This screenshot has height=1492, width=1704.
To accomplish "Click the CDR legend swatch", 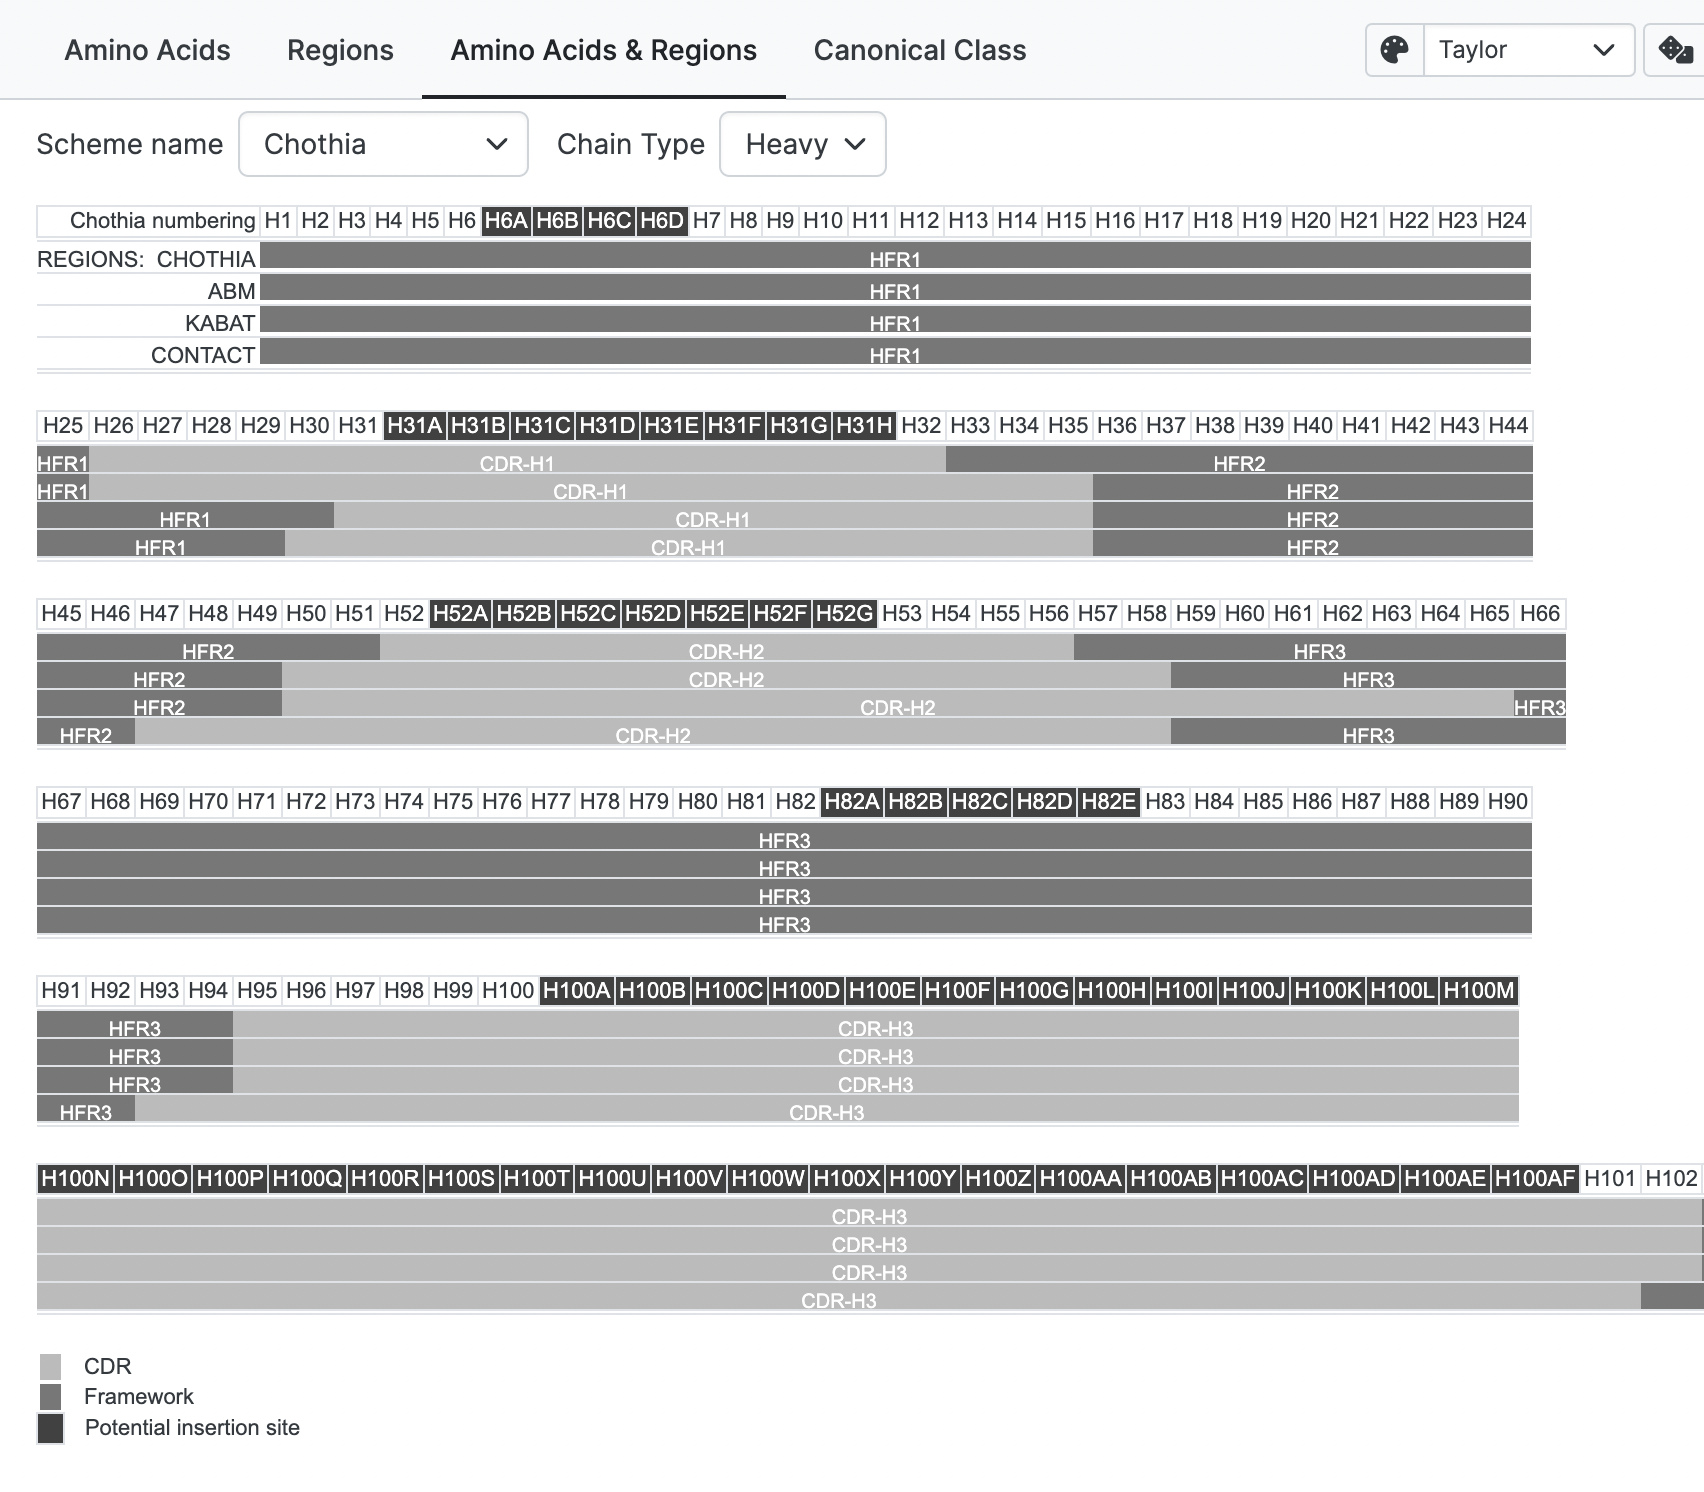I will coord(51,1367).
